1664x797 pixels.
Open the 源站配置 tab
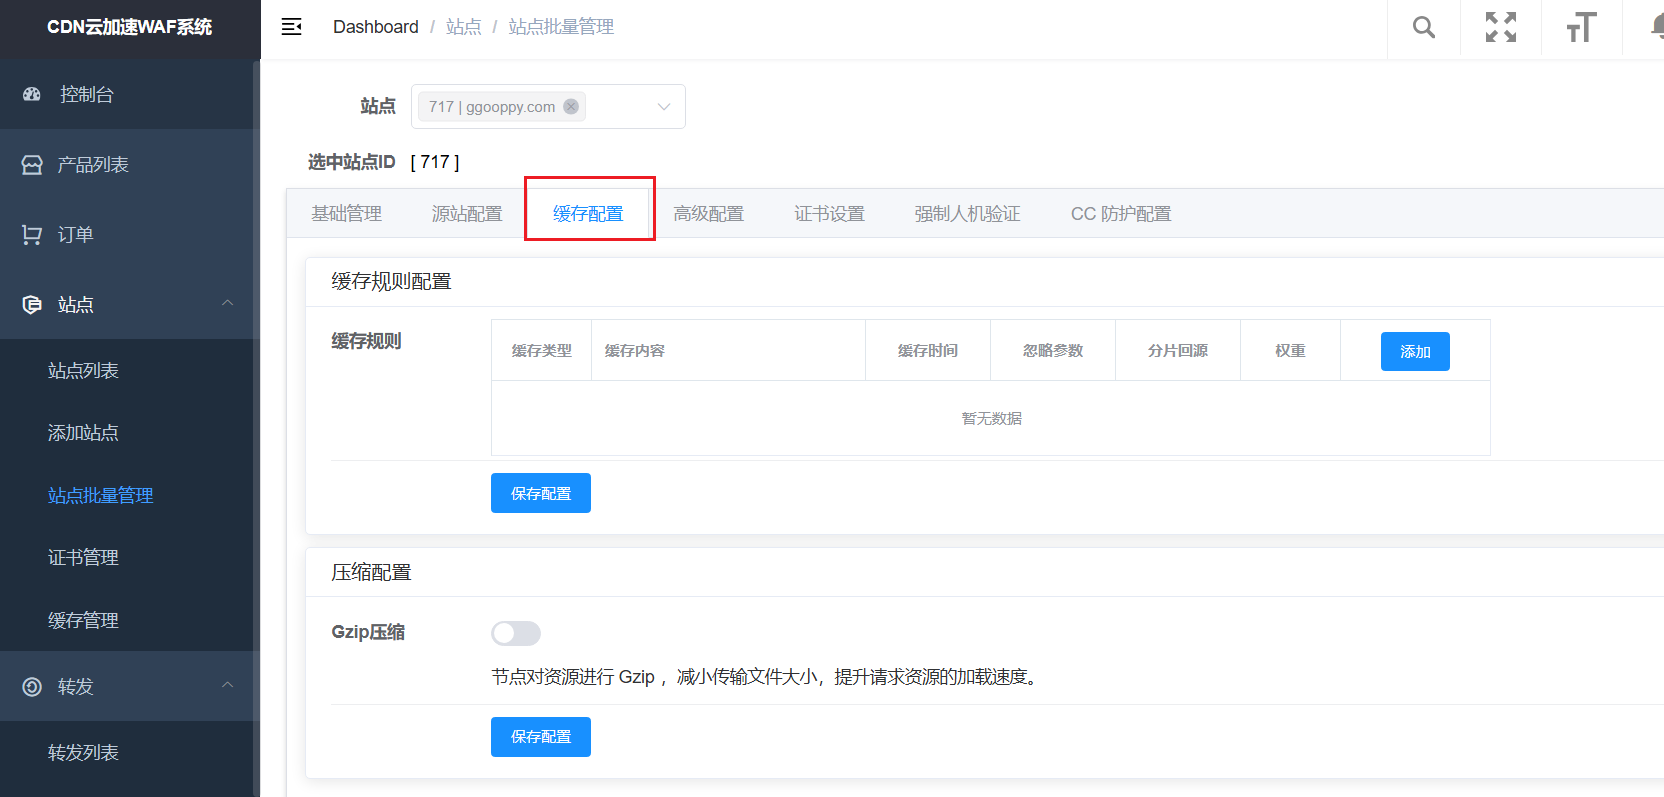(467, 214)
